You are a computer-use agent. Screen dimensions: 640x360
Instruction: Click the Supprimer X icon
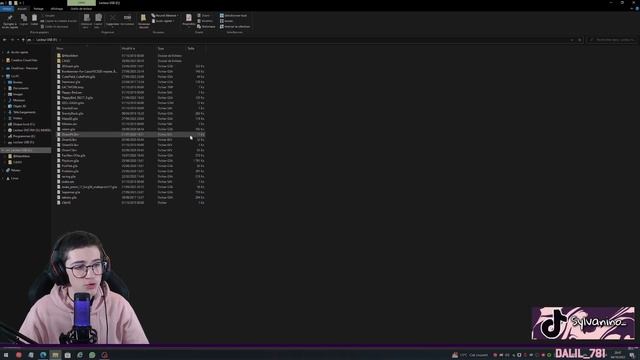(113, 18)
